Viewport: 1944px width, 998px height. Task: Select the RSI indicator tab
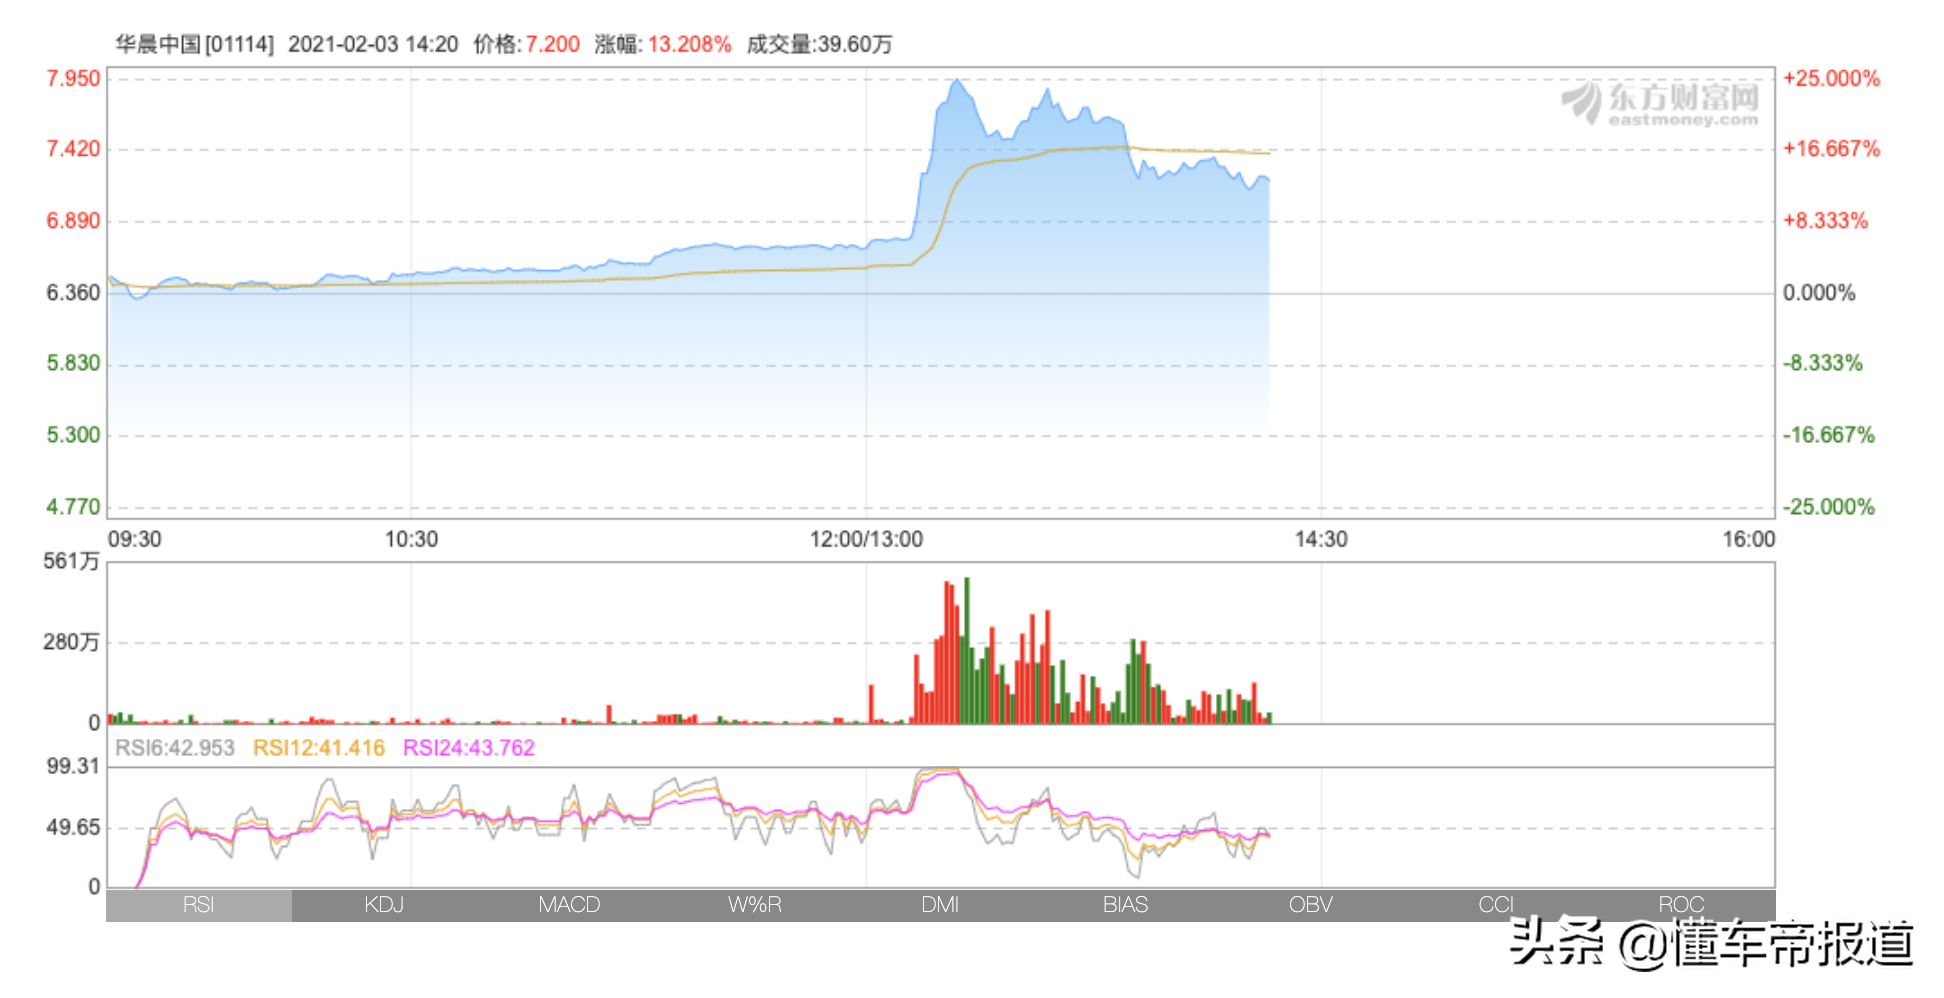[199, 905]
